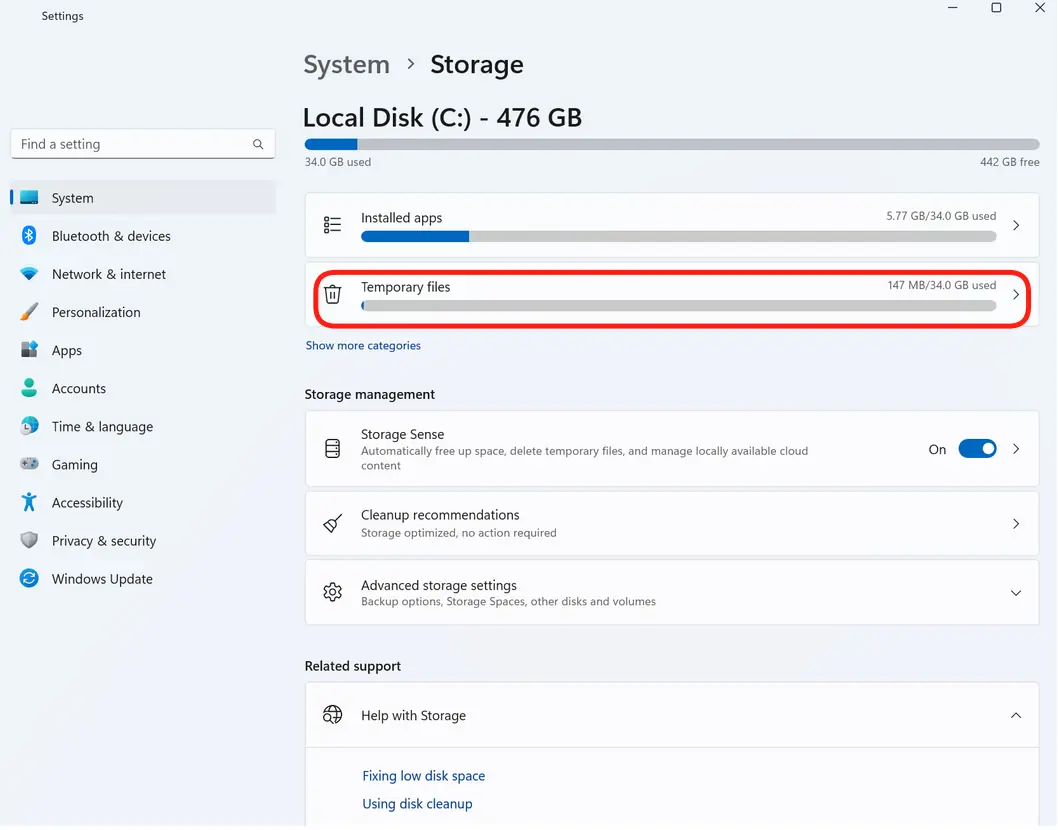Image resolution: width=1058 pixels, height=830 pixels.
Task: Go to Network & internet settings
Action: tap(143, 274)
